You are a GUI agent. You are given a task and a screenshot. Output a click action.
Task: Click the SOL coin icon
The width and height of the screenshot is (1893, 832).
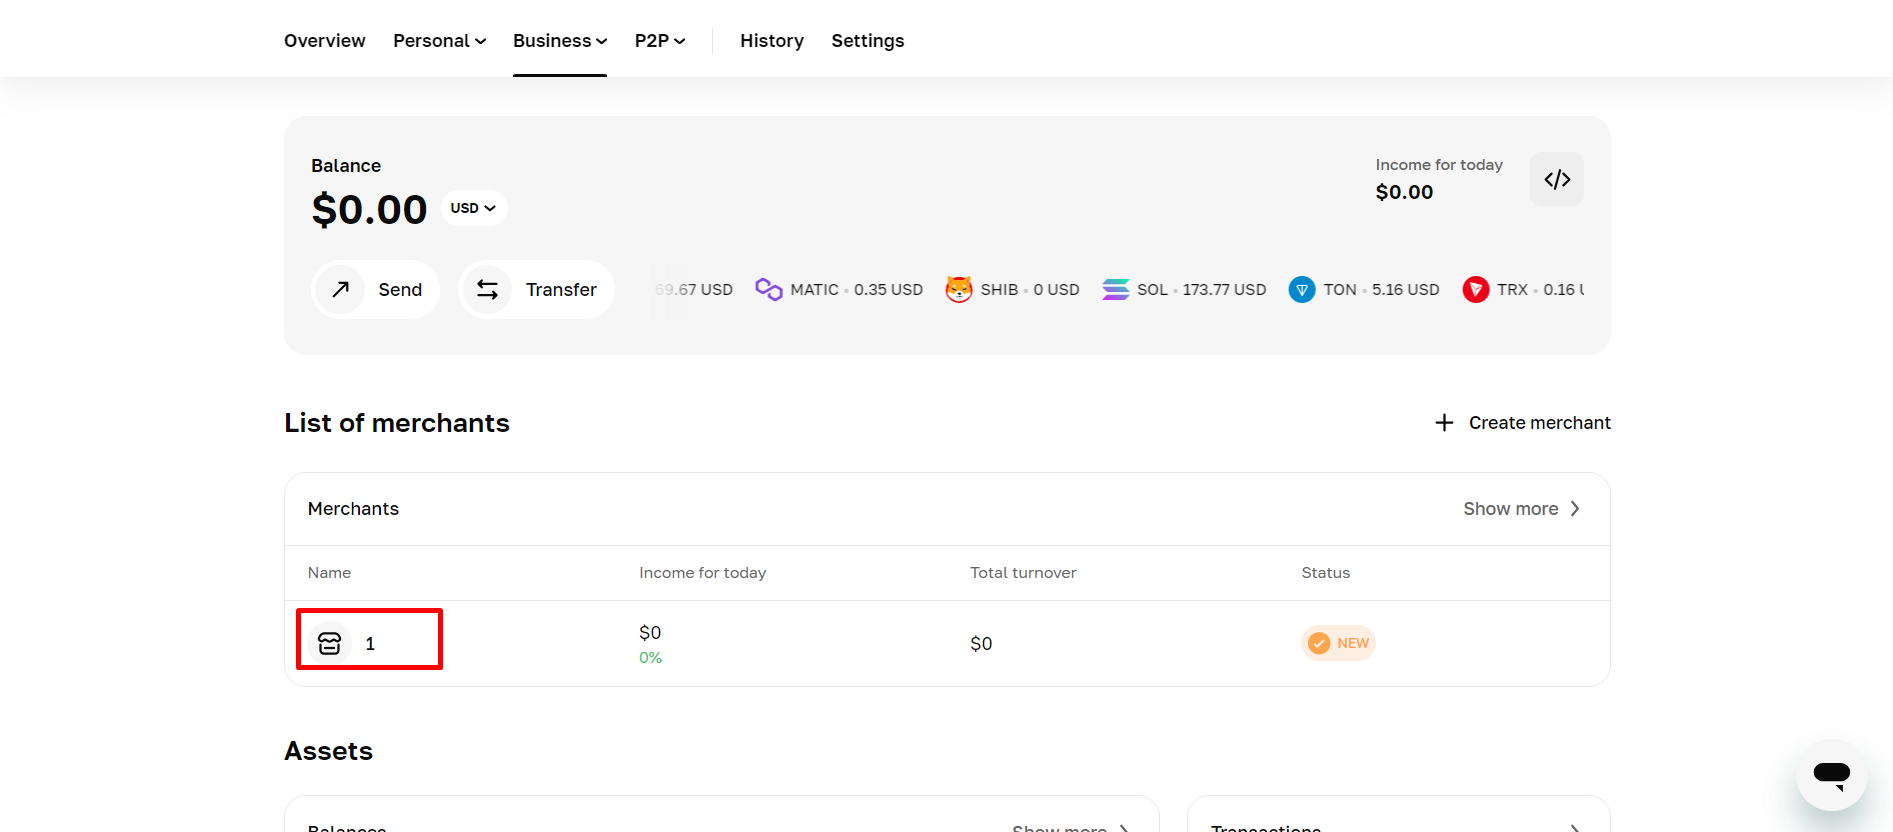coord(1115,289)
